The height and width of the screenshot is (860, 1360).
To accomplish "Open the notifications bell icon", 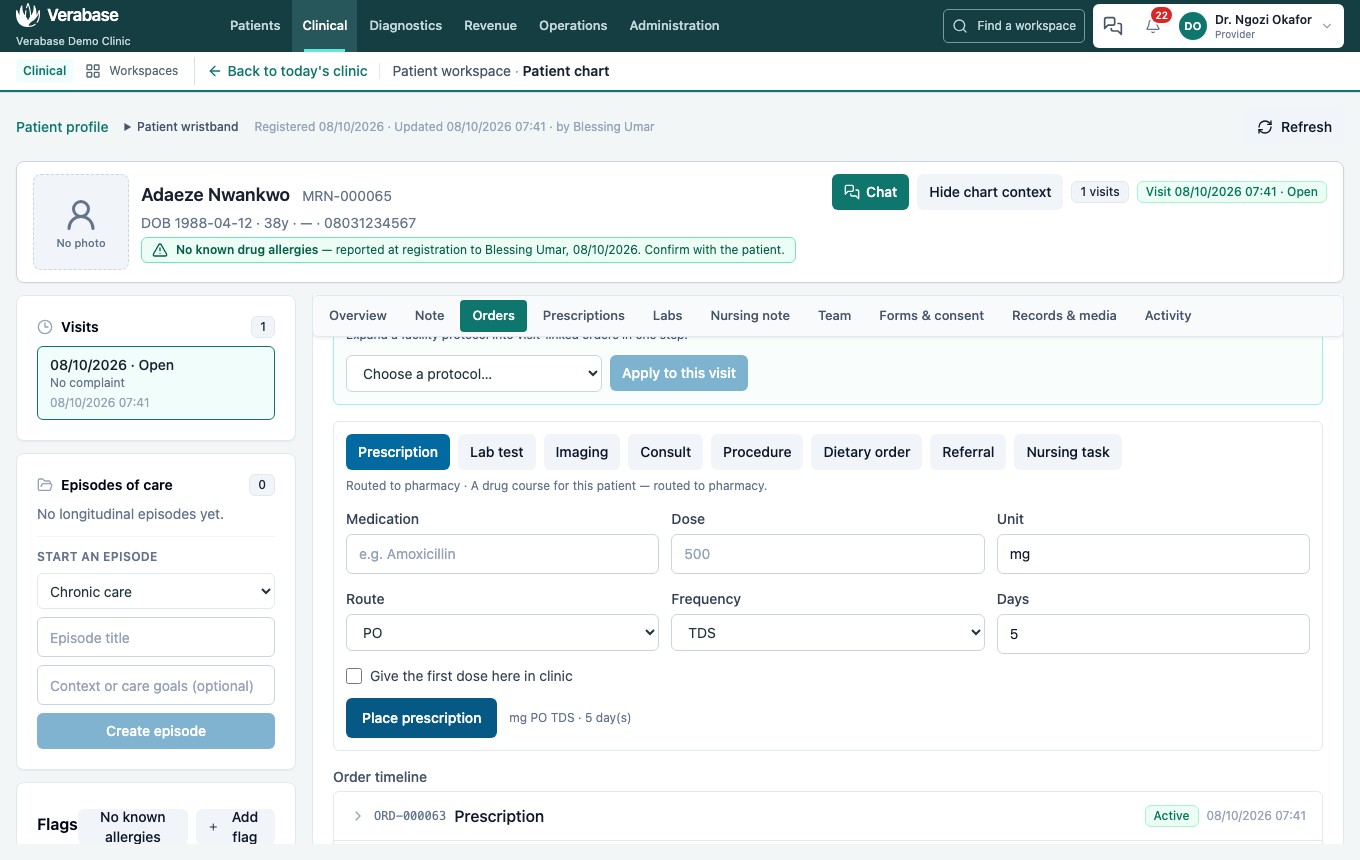I will [1153, 26].
